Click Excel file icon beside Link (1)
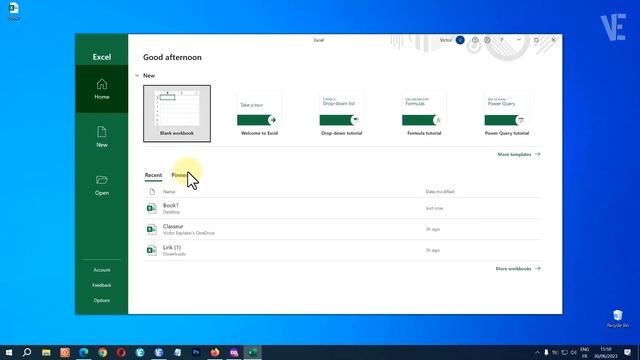Image resolution: width=640 pixels, height=360 pixels. (x=151, y=250)
